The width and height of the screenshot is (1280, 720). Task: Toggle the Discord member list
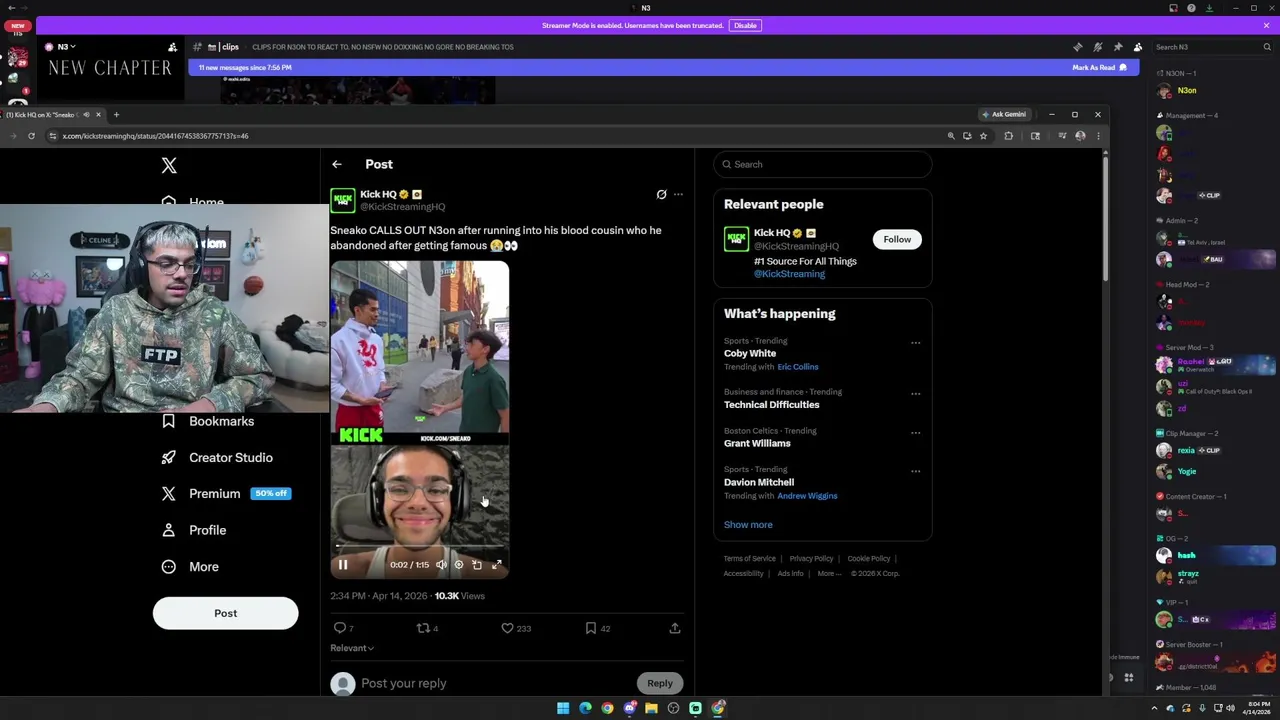[x=1137, y=47]
